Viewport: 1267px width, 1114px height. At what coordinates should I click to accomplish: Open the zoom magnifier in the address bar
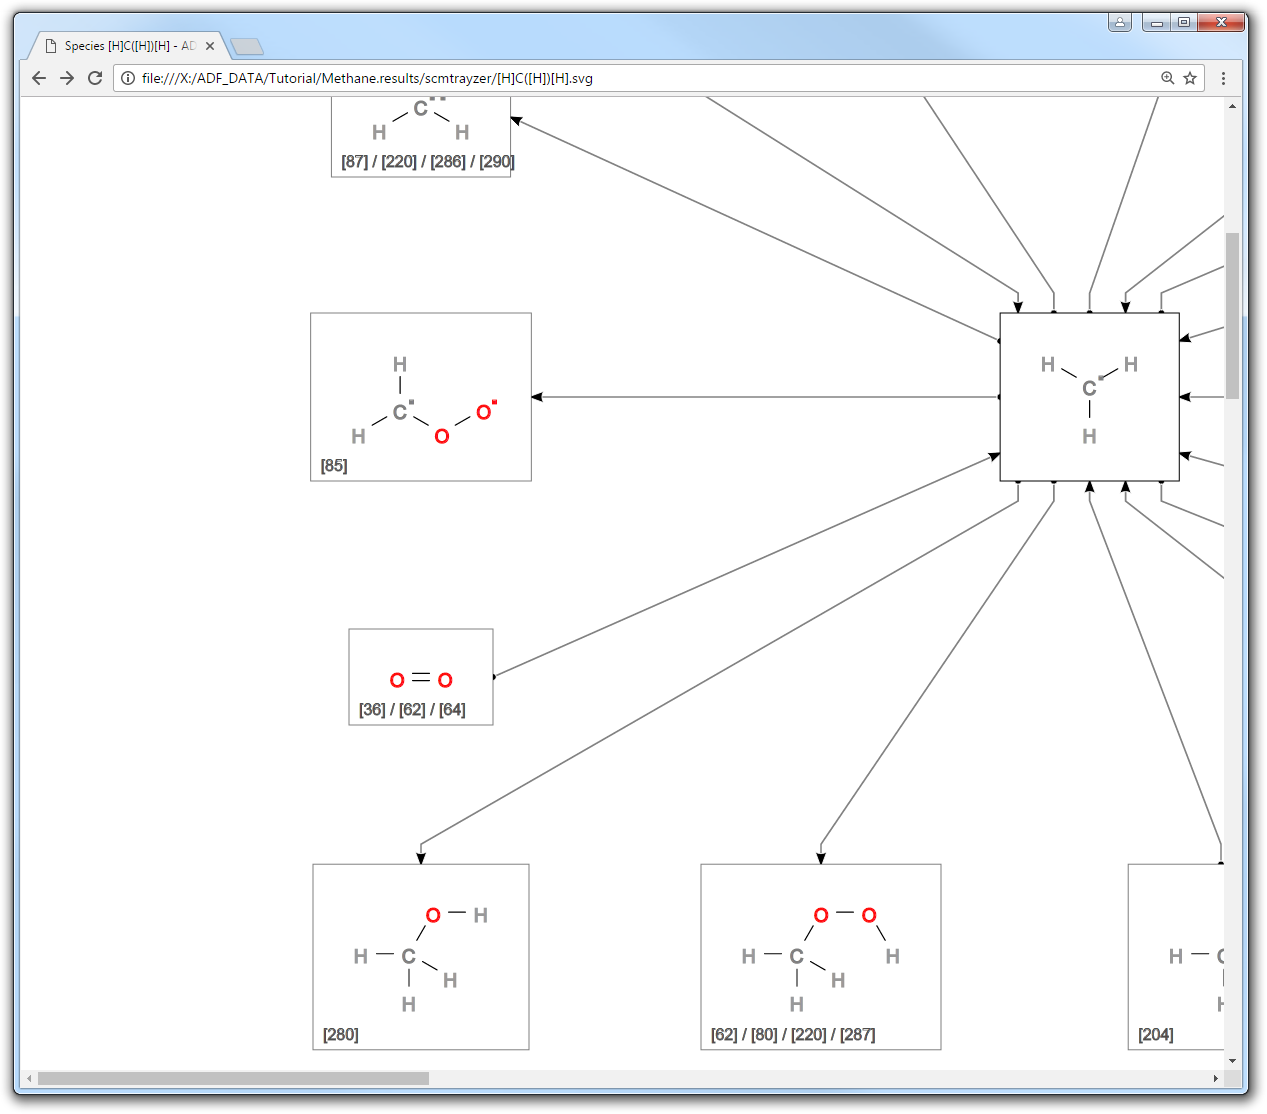[1167, 78]
